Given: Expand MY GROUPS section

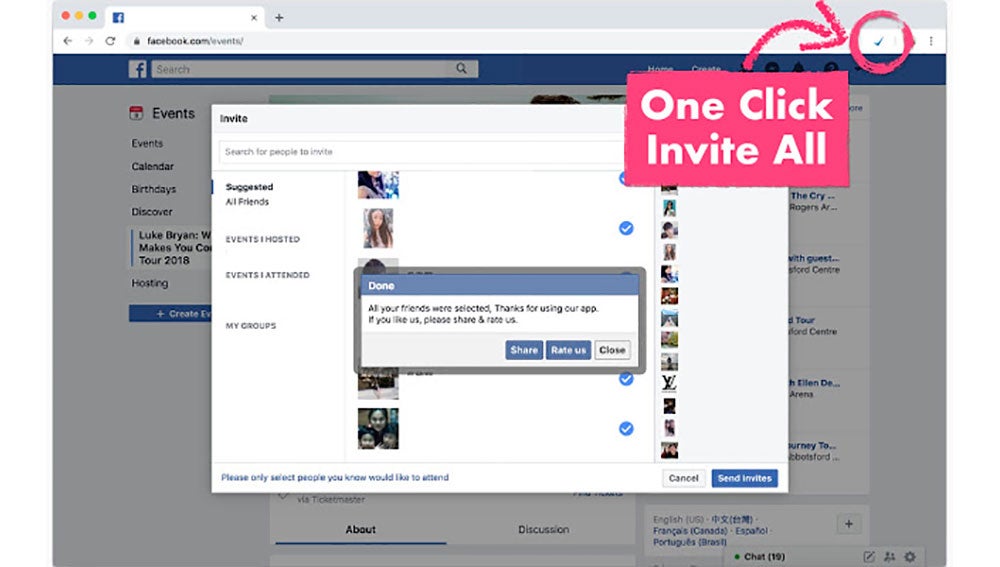Looking at the screenshot, I should [x=251, y=325].
